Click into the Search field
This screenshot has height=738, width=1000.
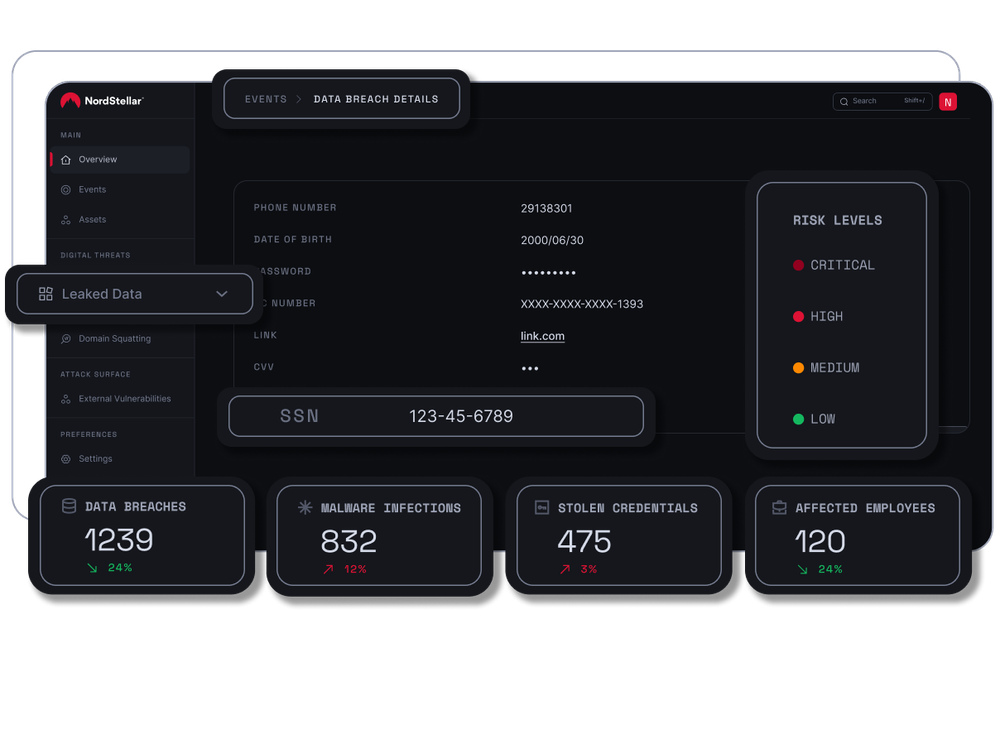point(875,101)
